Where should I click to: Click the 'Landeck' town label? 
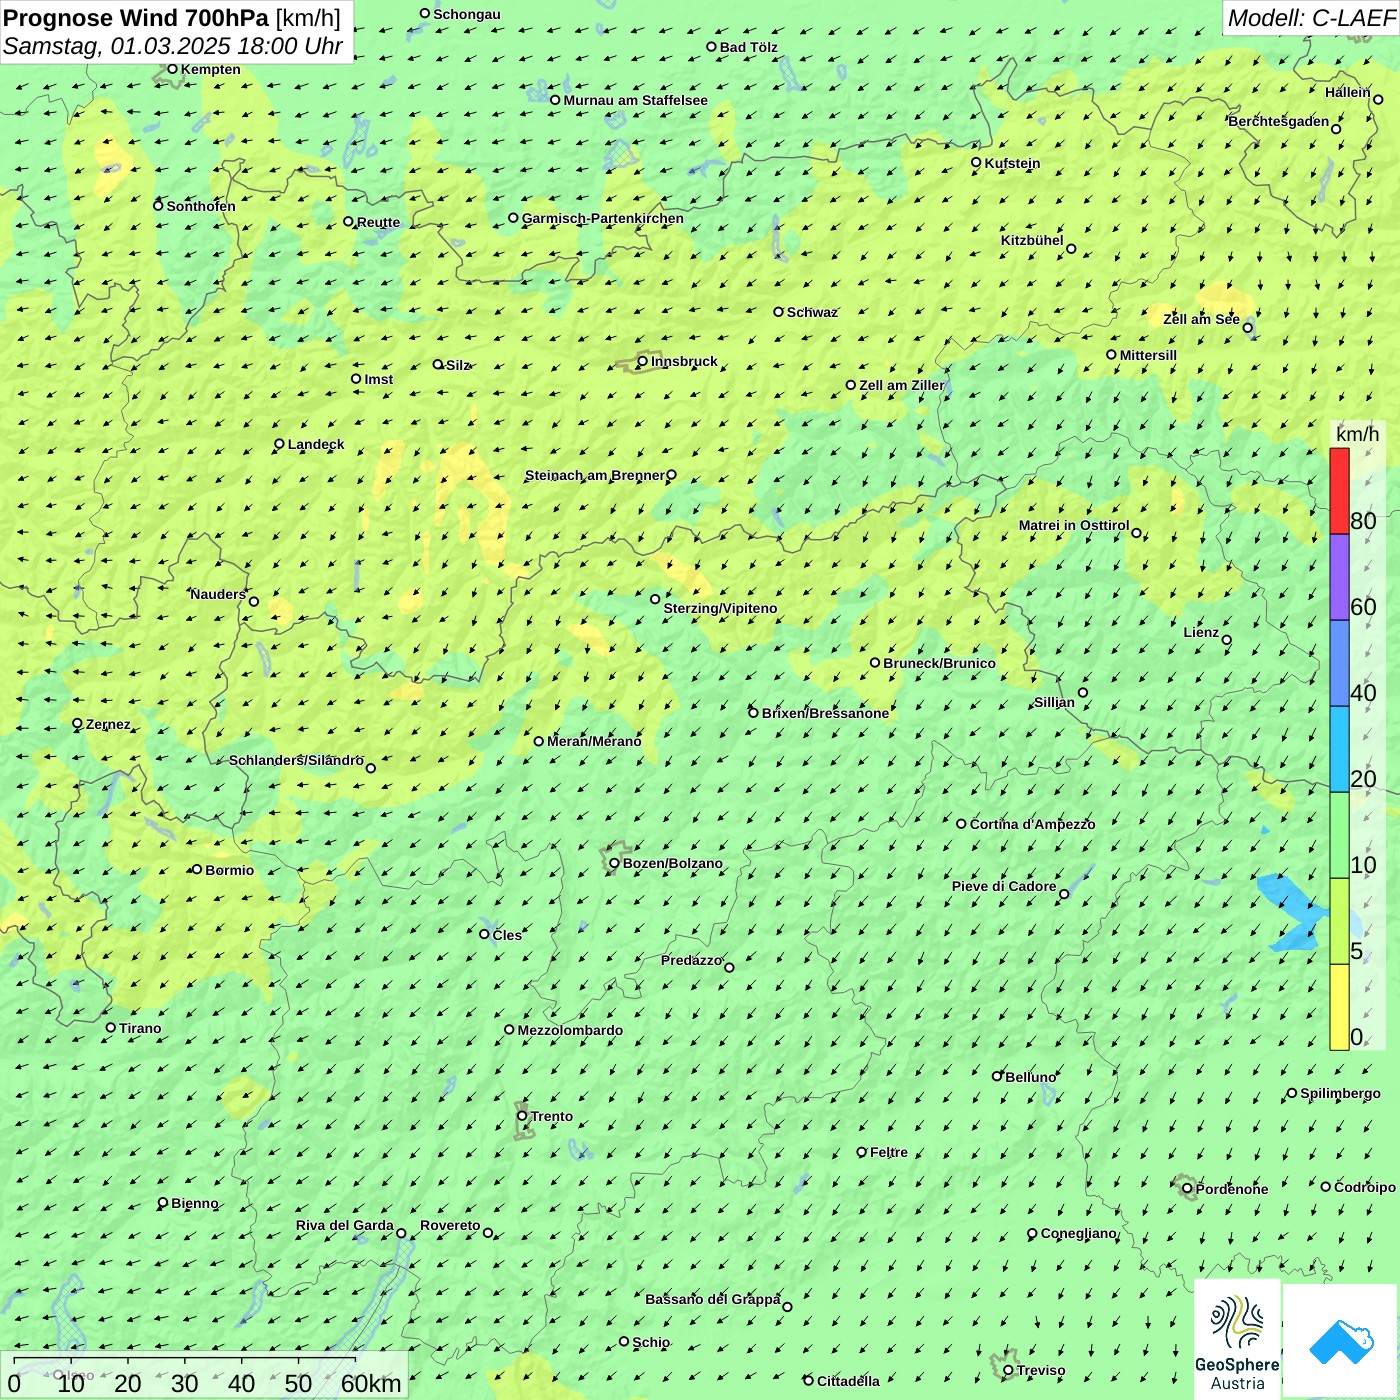pos(316,444)
